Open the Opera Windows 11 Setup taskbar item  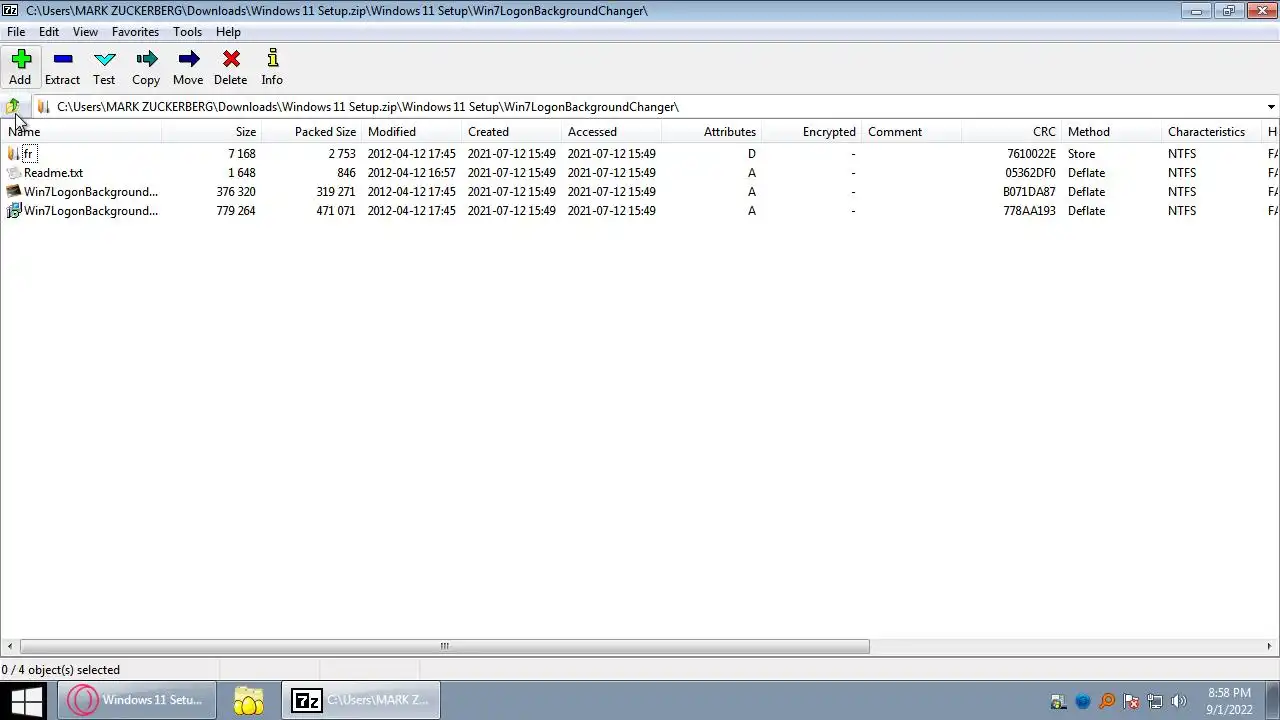point(136,700)
